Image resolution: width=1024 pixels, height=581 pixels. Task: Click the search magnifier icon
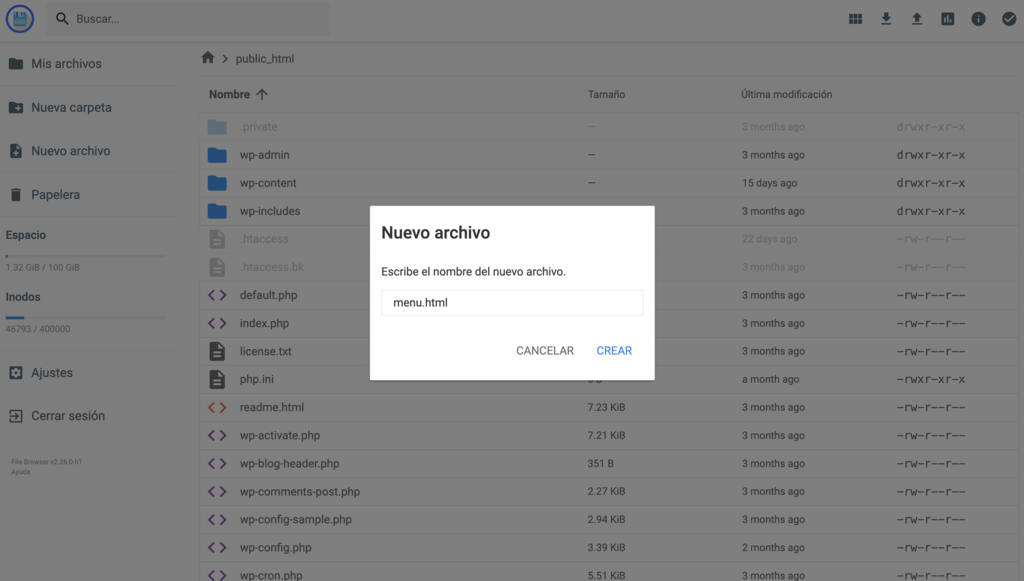62,18
